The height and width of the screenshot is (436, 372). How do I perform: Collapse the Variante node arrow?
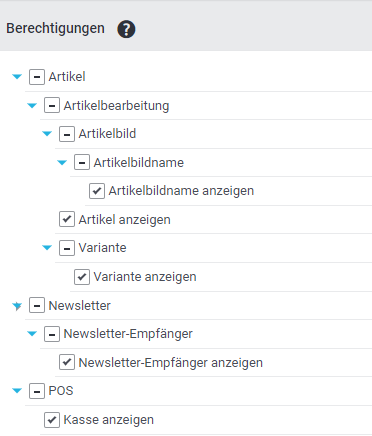(x=47, y=248)
